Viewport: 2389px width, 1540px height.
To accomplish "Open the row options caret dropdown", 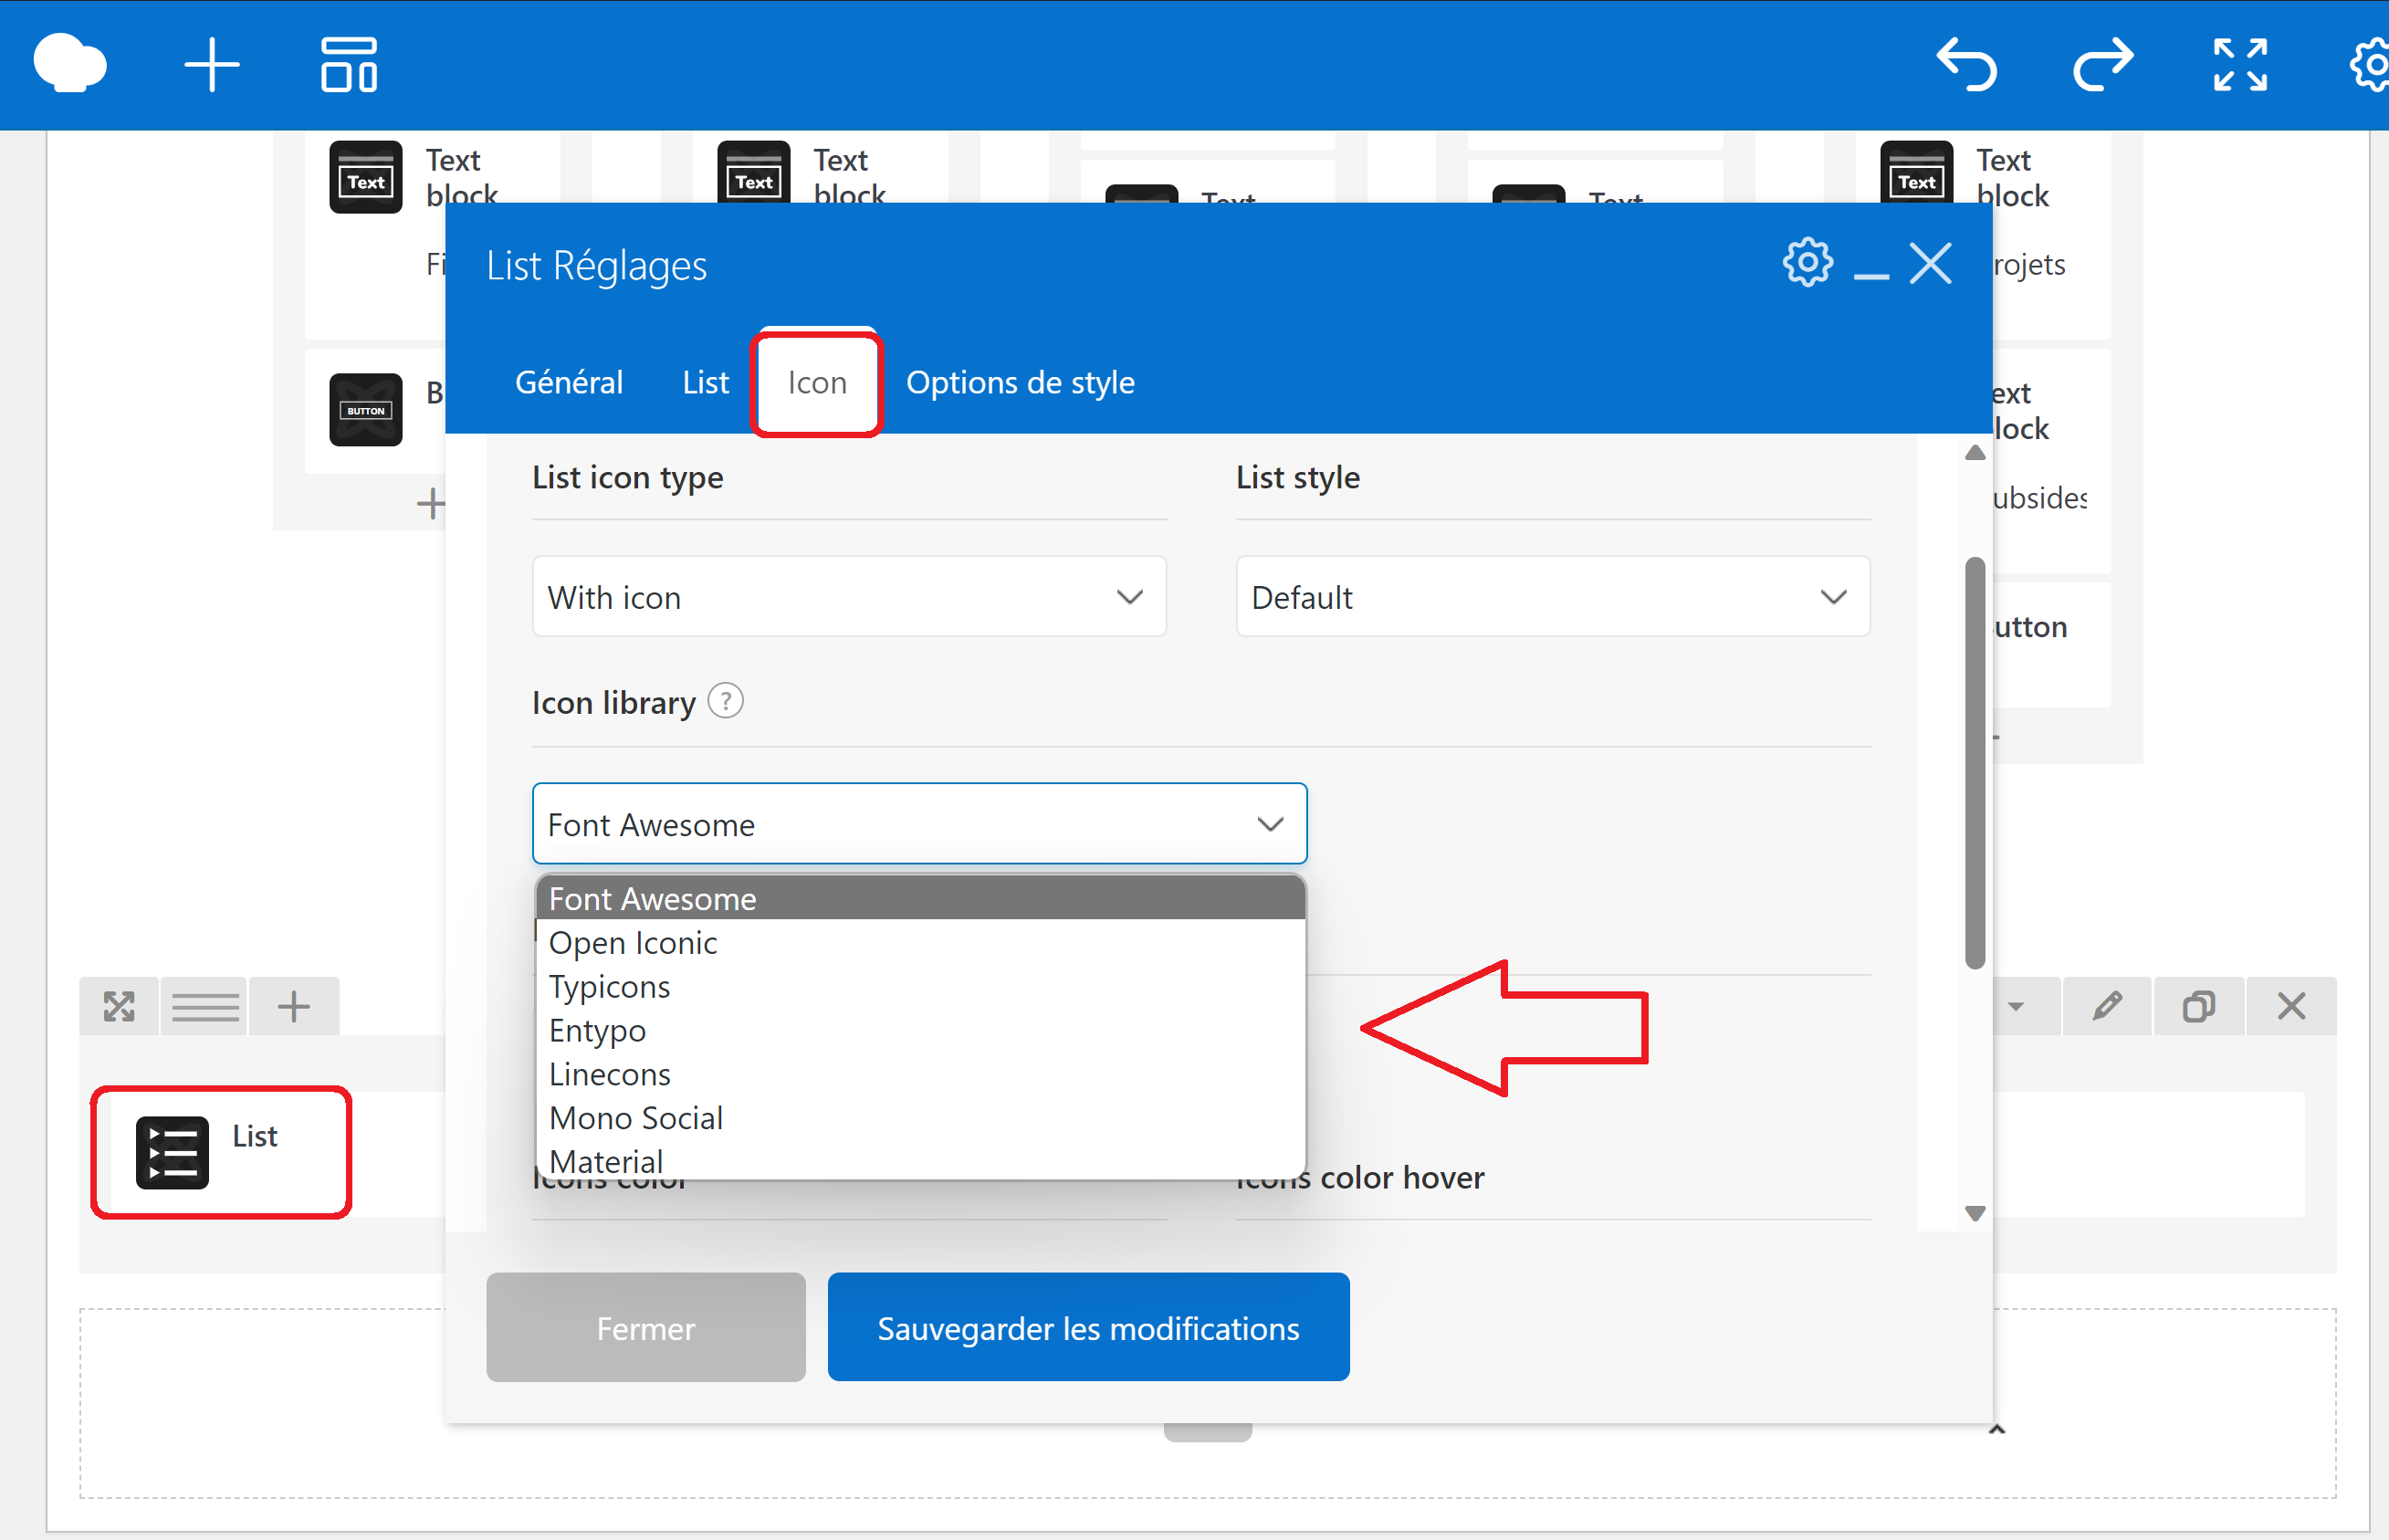I will pyautogui.click(x=2016, y=1006).
